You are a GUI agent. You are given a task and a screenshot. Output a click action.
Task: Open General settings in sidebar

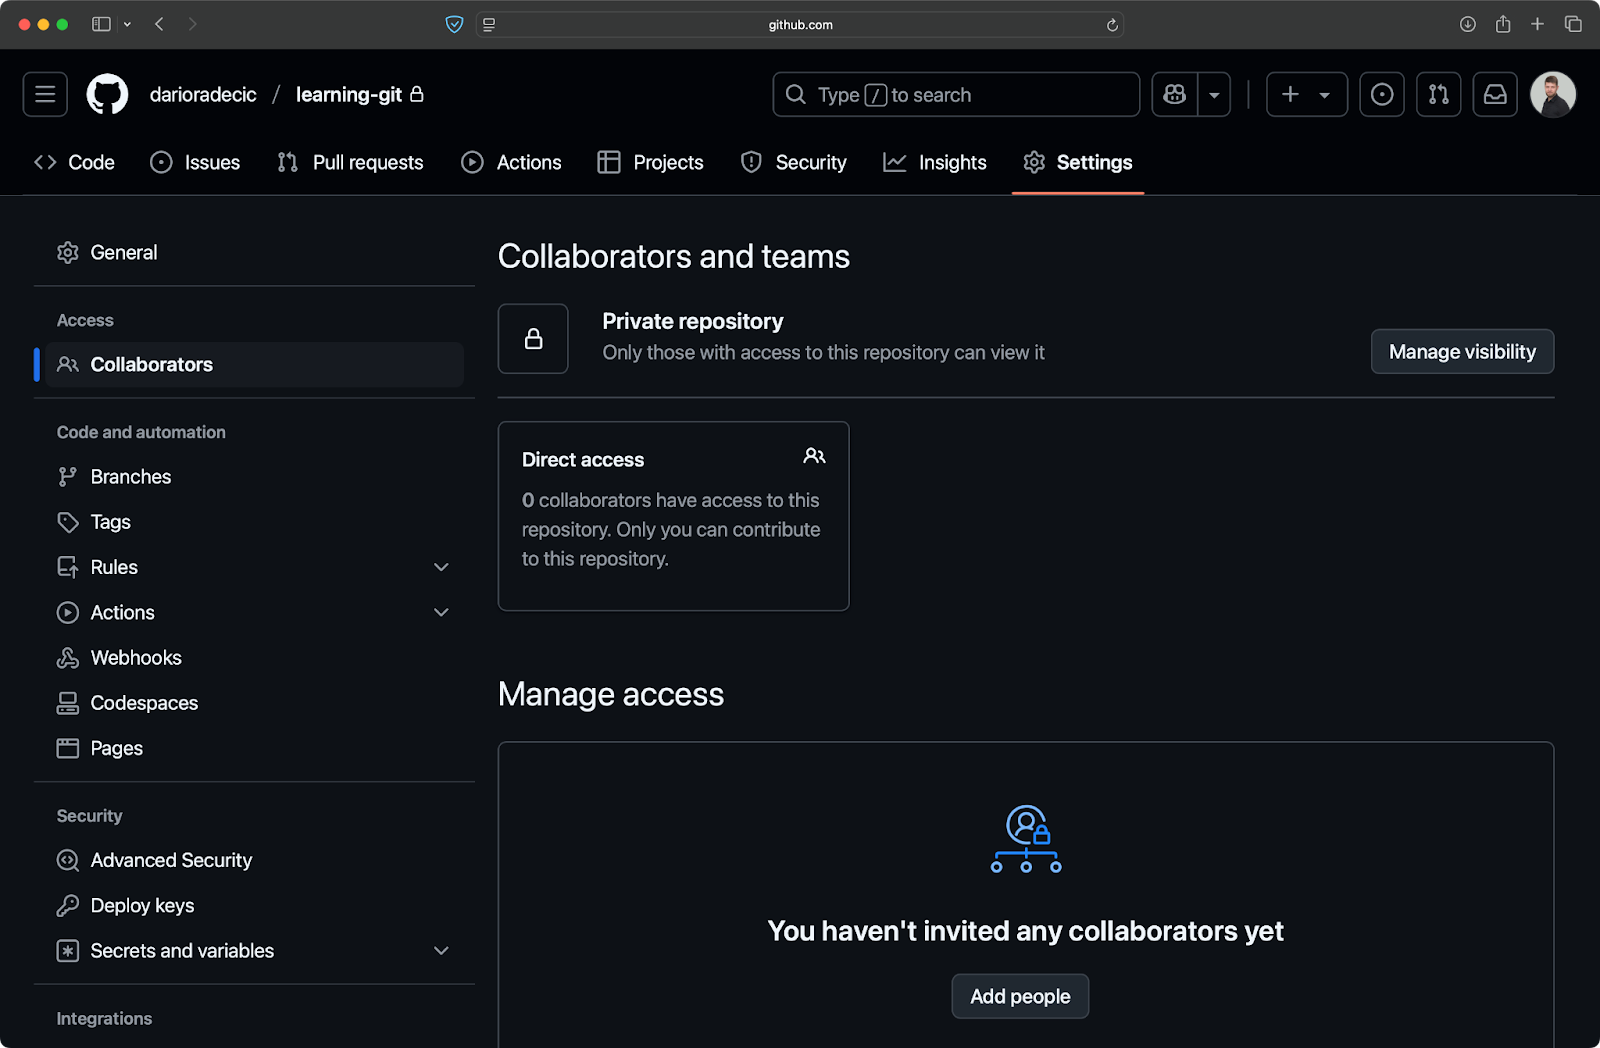254,252
